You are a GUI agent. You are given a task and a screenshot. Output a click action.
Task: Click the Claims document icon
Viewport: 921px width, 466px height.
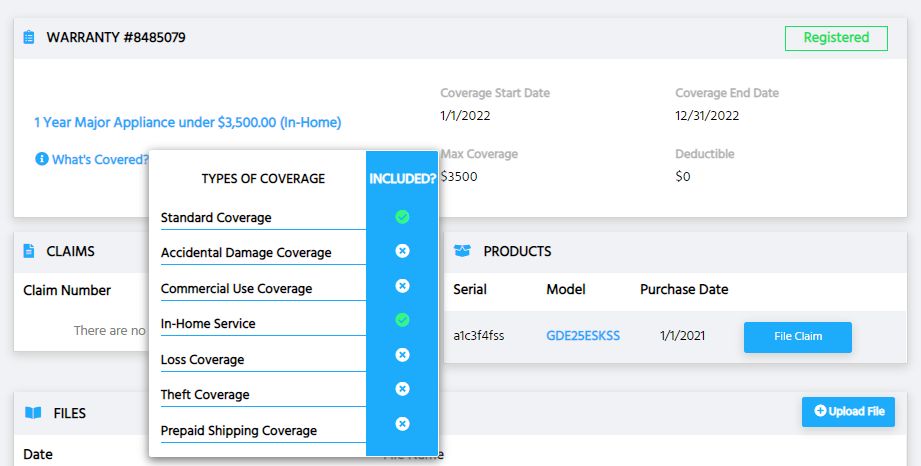click(29, 251)
